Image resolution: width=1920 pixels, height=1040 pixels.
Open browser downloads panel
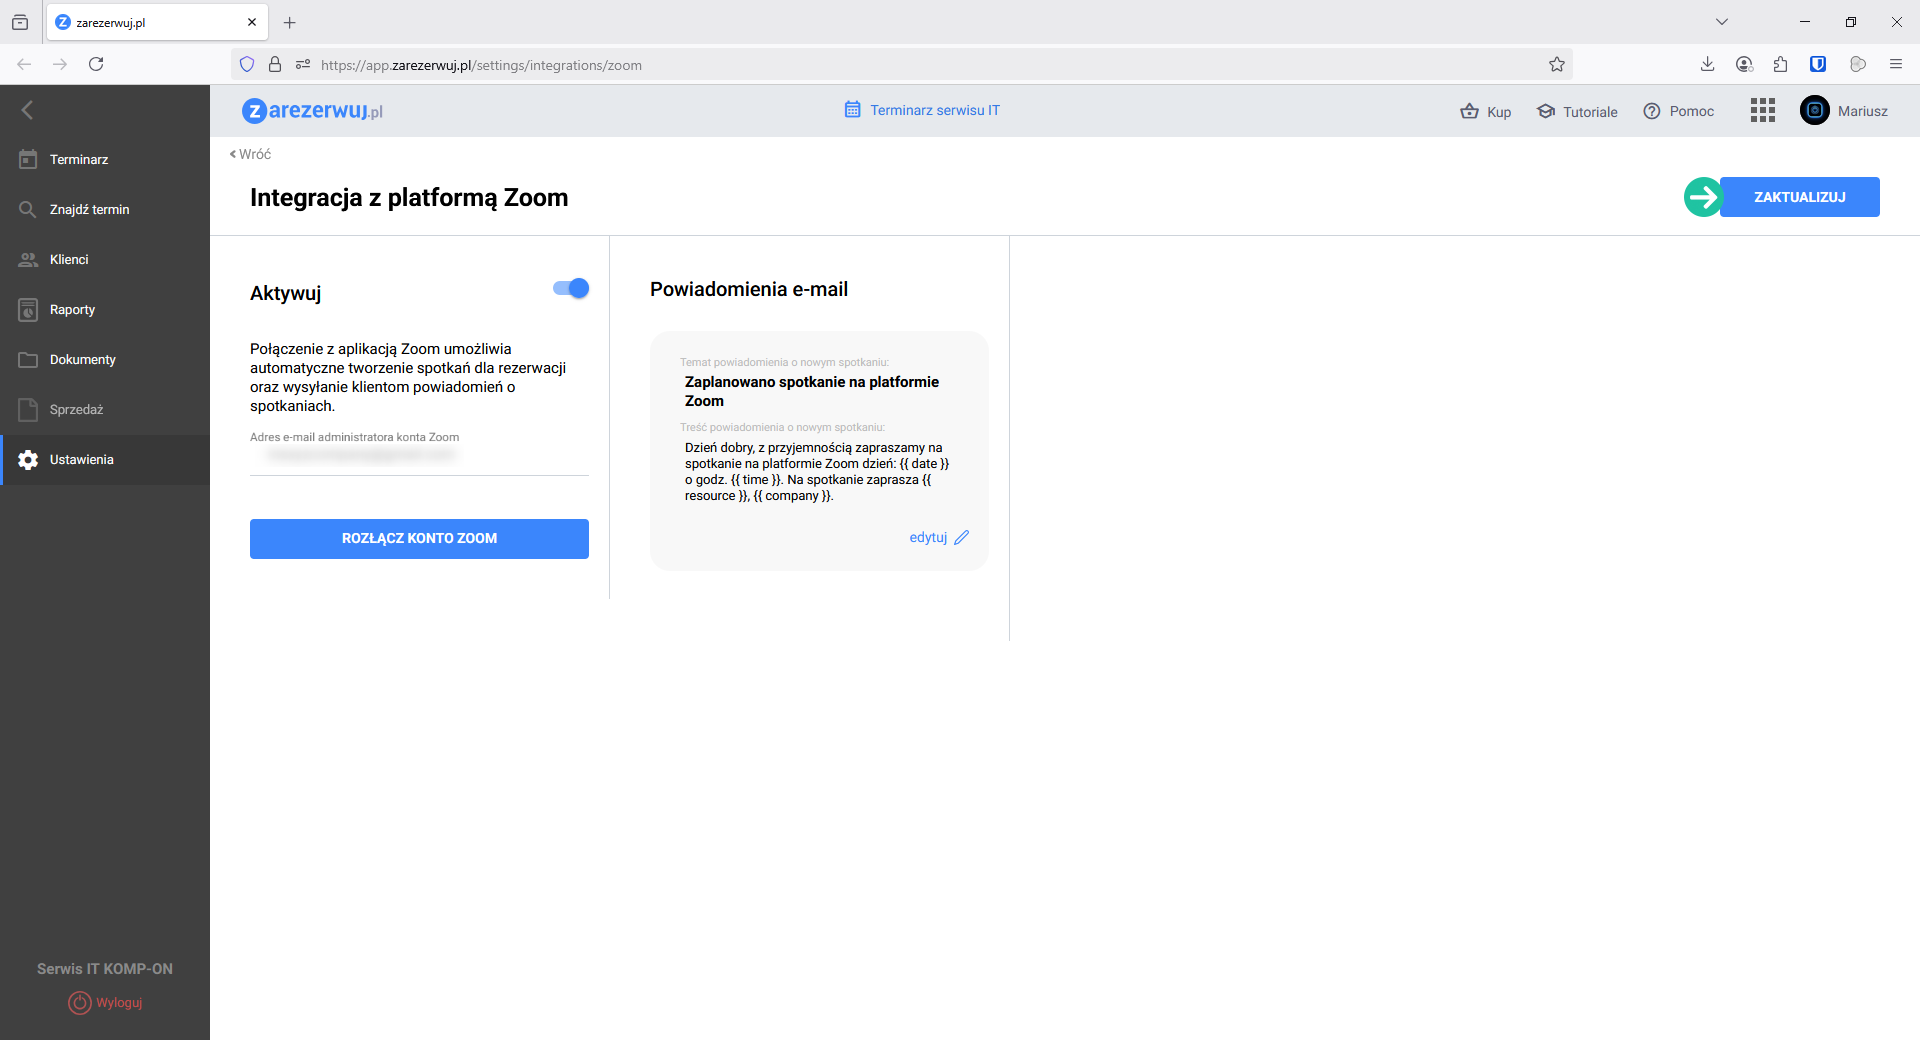coord(1707,64)
